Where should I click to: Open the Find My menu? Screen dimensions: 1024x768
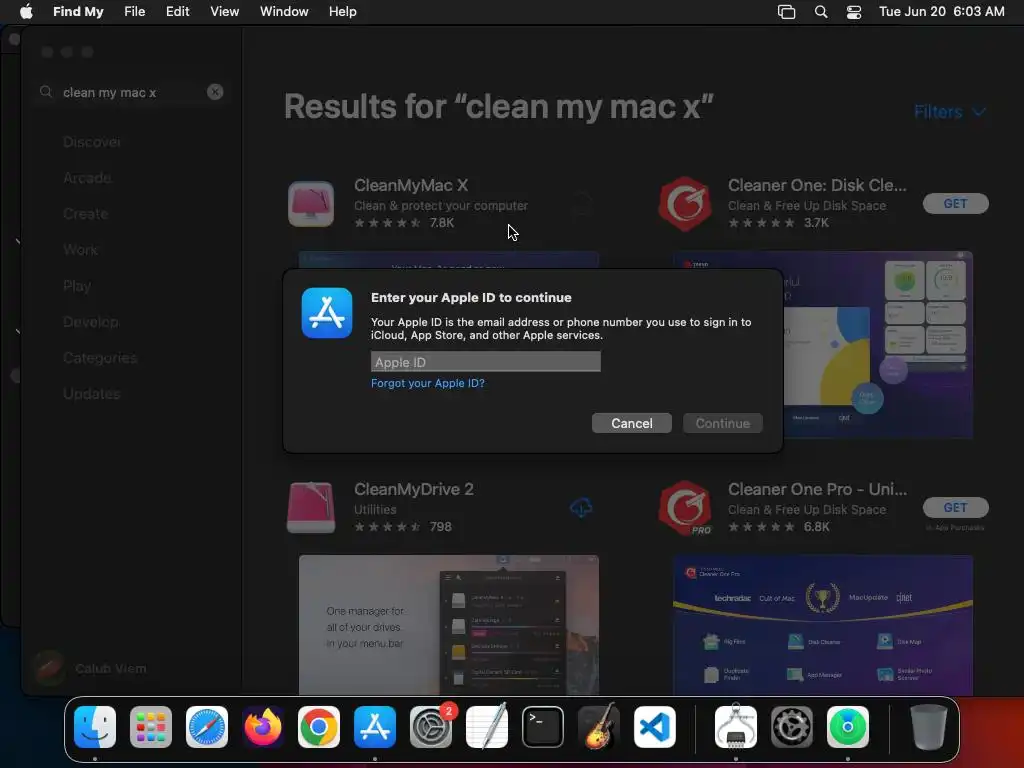78,12
